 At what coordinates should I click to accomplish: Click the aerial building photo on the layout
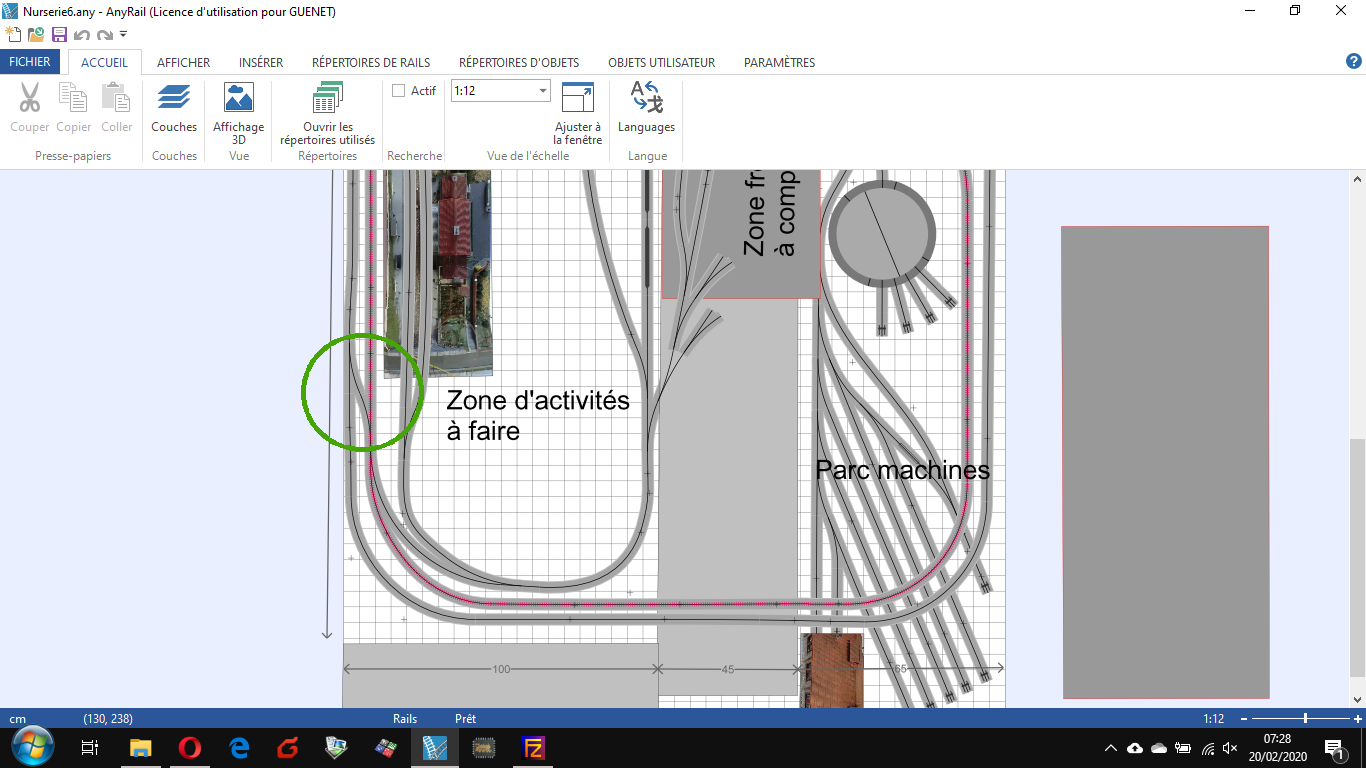coord(438,273)
